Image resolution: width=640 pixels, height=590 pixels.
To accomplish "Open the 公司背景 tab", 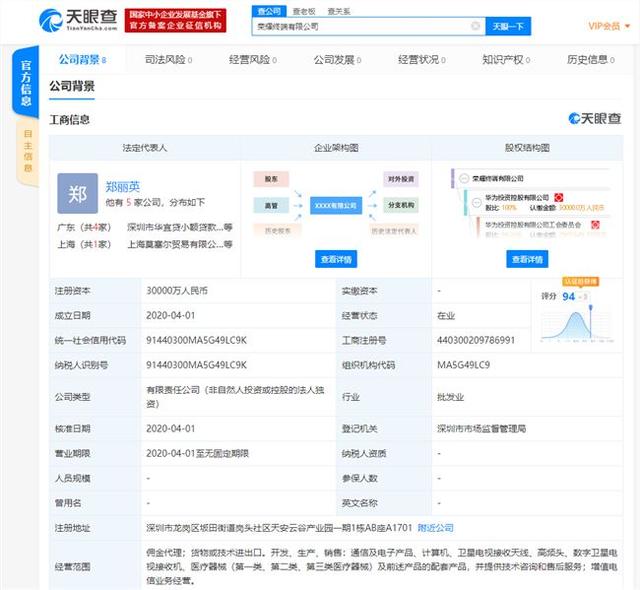I will [x=82, y=60].
